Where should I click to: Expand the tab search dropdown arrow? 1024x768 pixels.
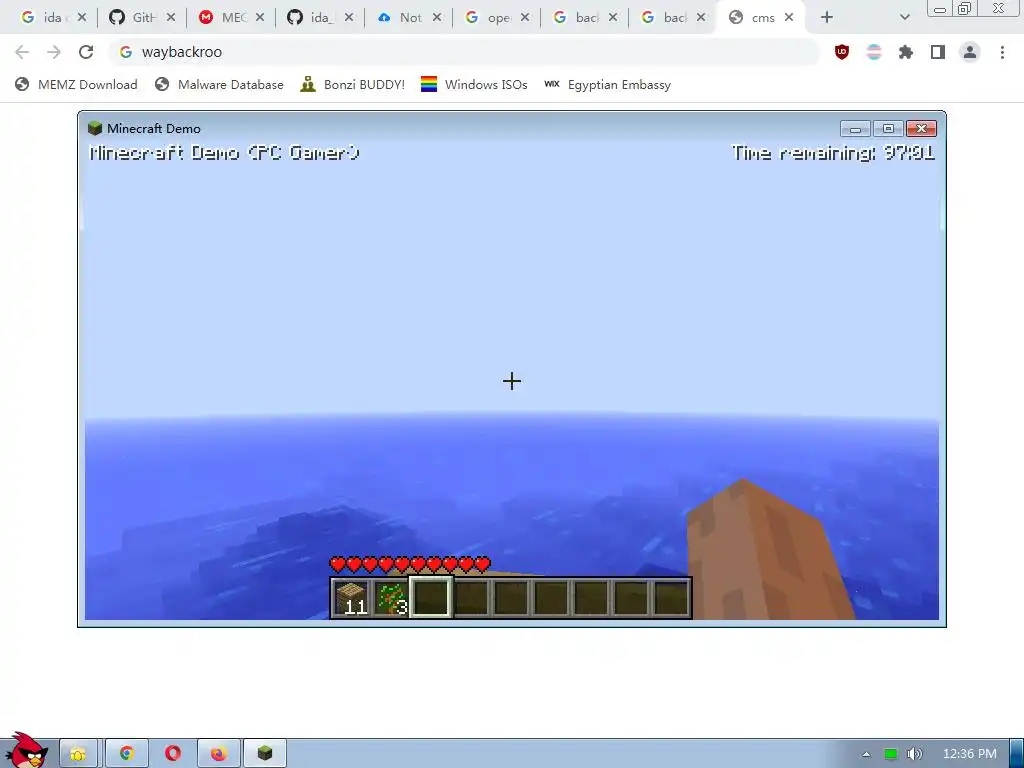pyautogui.click(x=904, y=18)
